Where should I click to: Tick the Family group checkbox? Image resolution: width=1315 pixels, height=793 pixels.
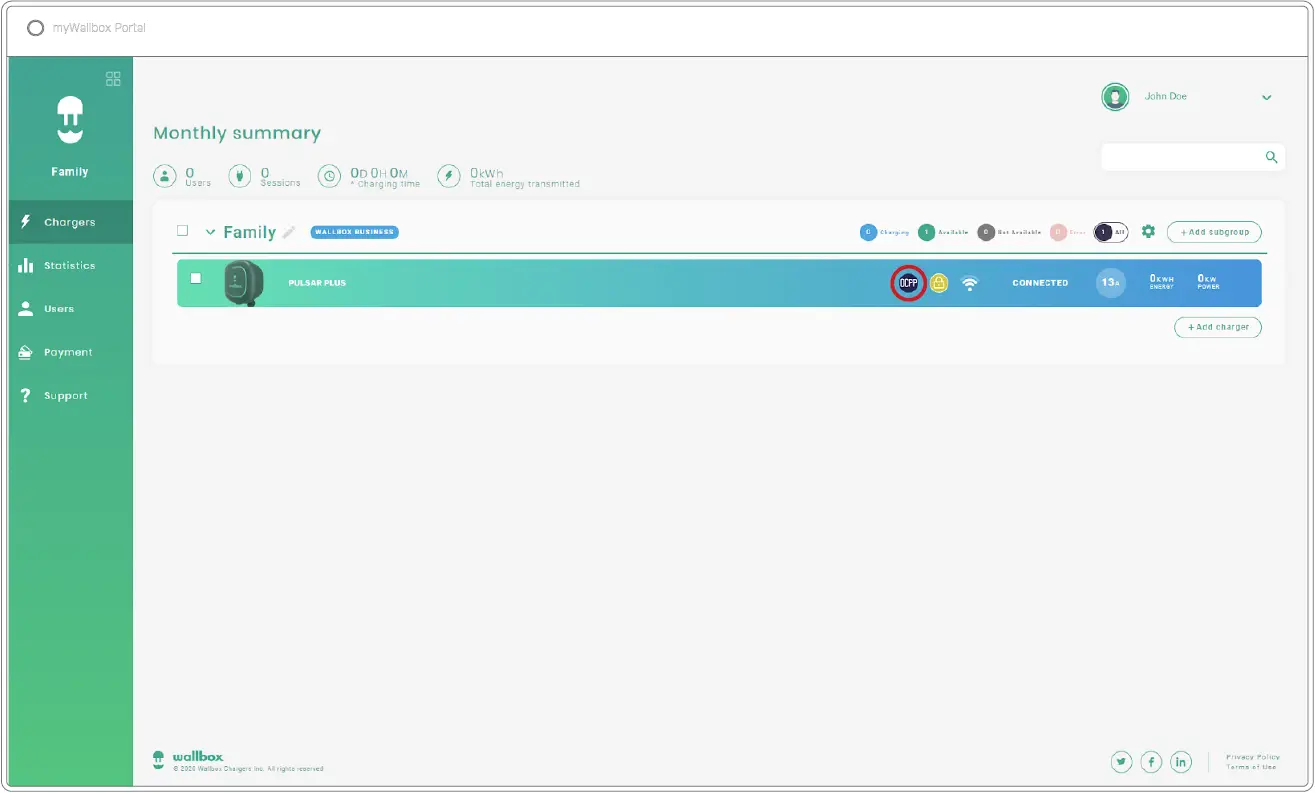pyautogui.click(x=182, y=231)
